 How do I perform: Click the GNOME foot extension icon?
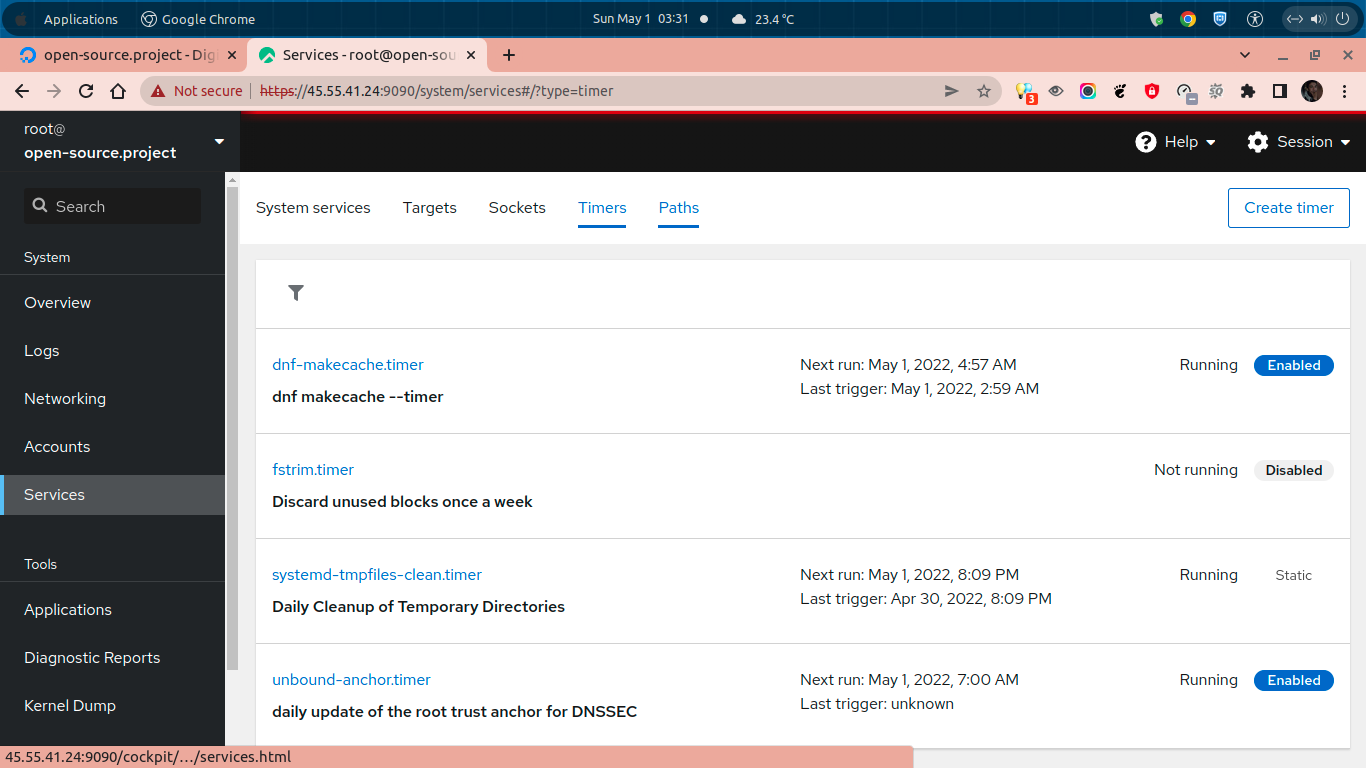coord(1120,91)
